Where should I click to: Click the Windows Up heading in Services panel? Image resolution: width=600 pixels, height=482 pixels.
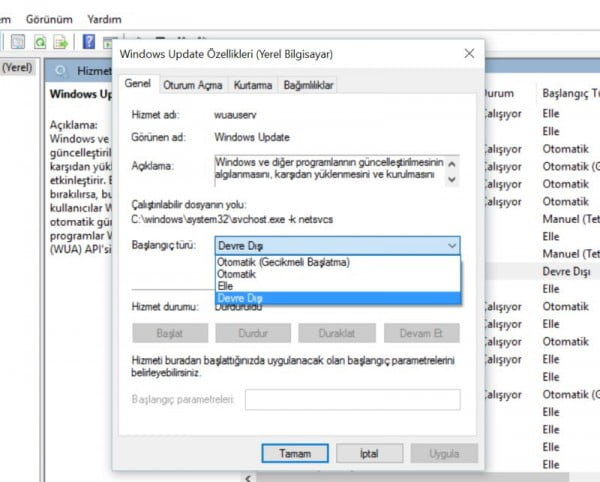pyautogui.click(x=81, y=94)
